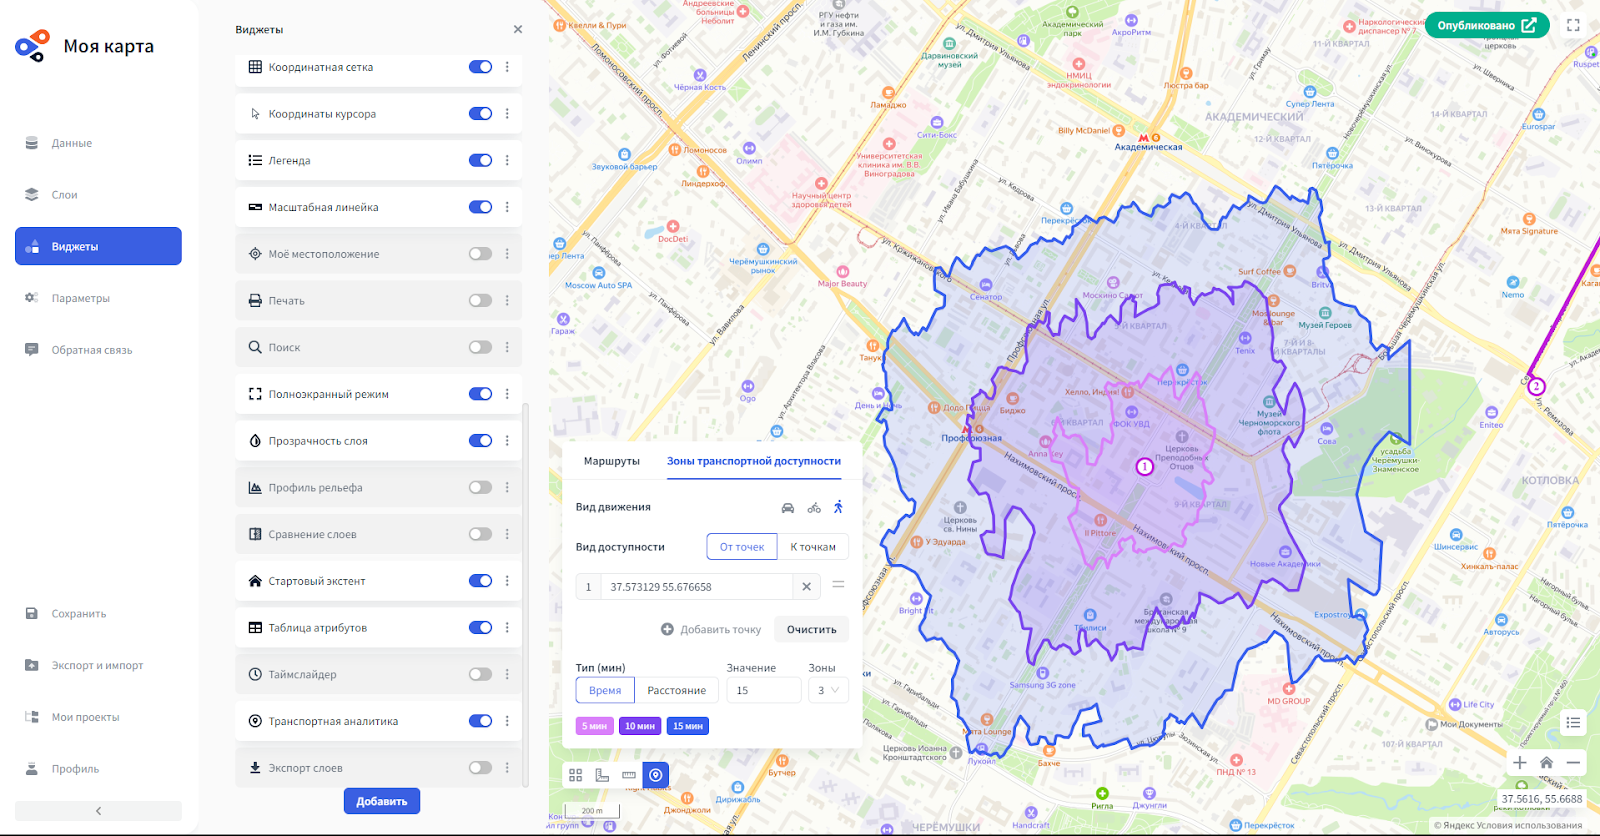Enable the Печать widget
The width and height of the screenshot is (1600, 836).
480,300
